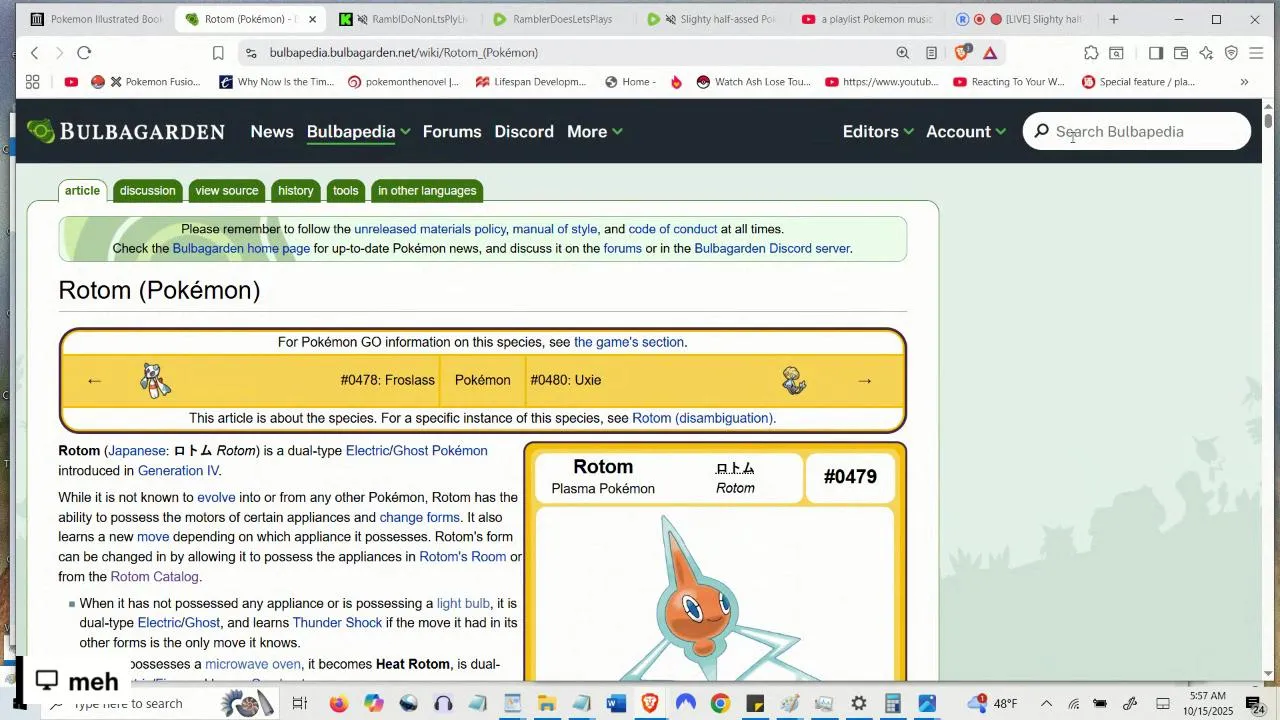1280x720 pixels.
Task: Click the page vertical scrollbar thumb
Action: [1268, 121]
